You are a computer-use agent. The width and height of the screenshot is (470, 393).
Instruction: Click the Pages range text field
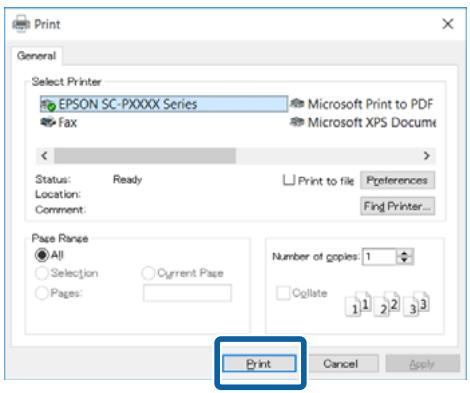pos(187,293)
